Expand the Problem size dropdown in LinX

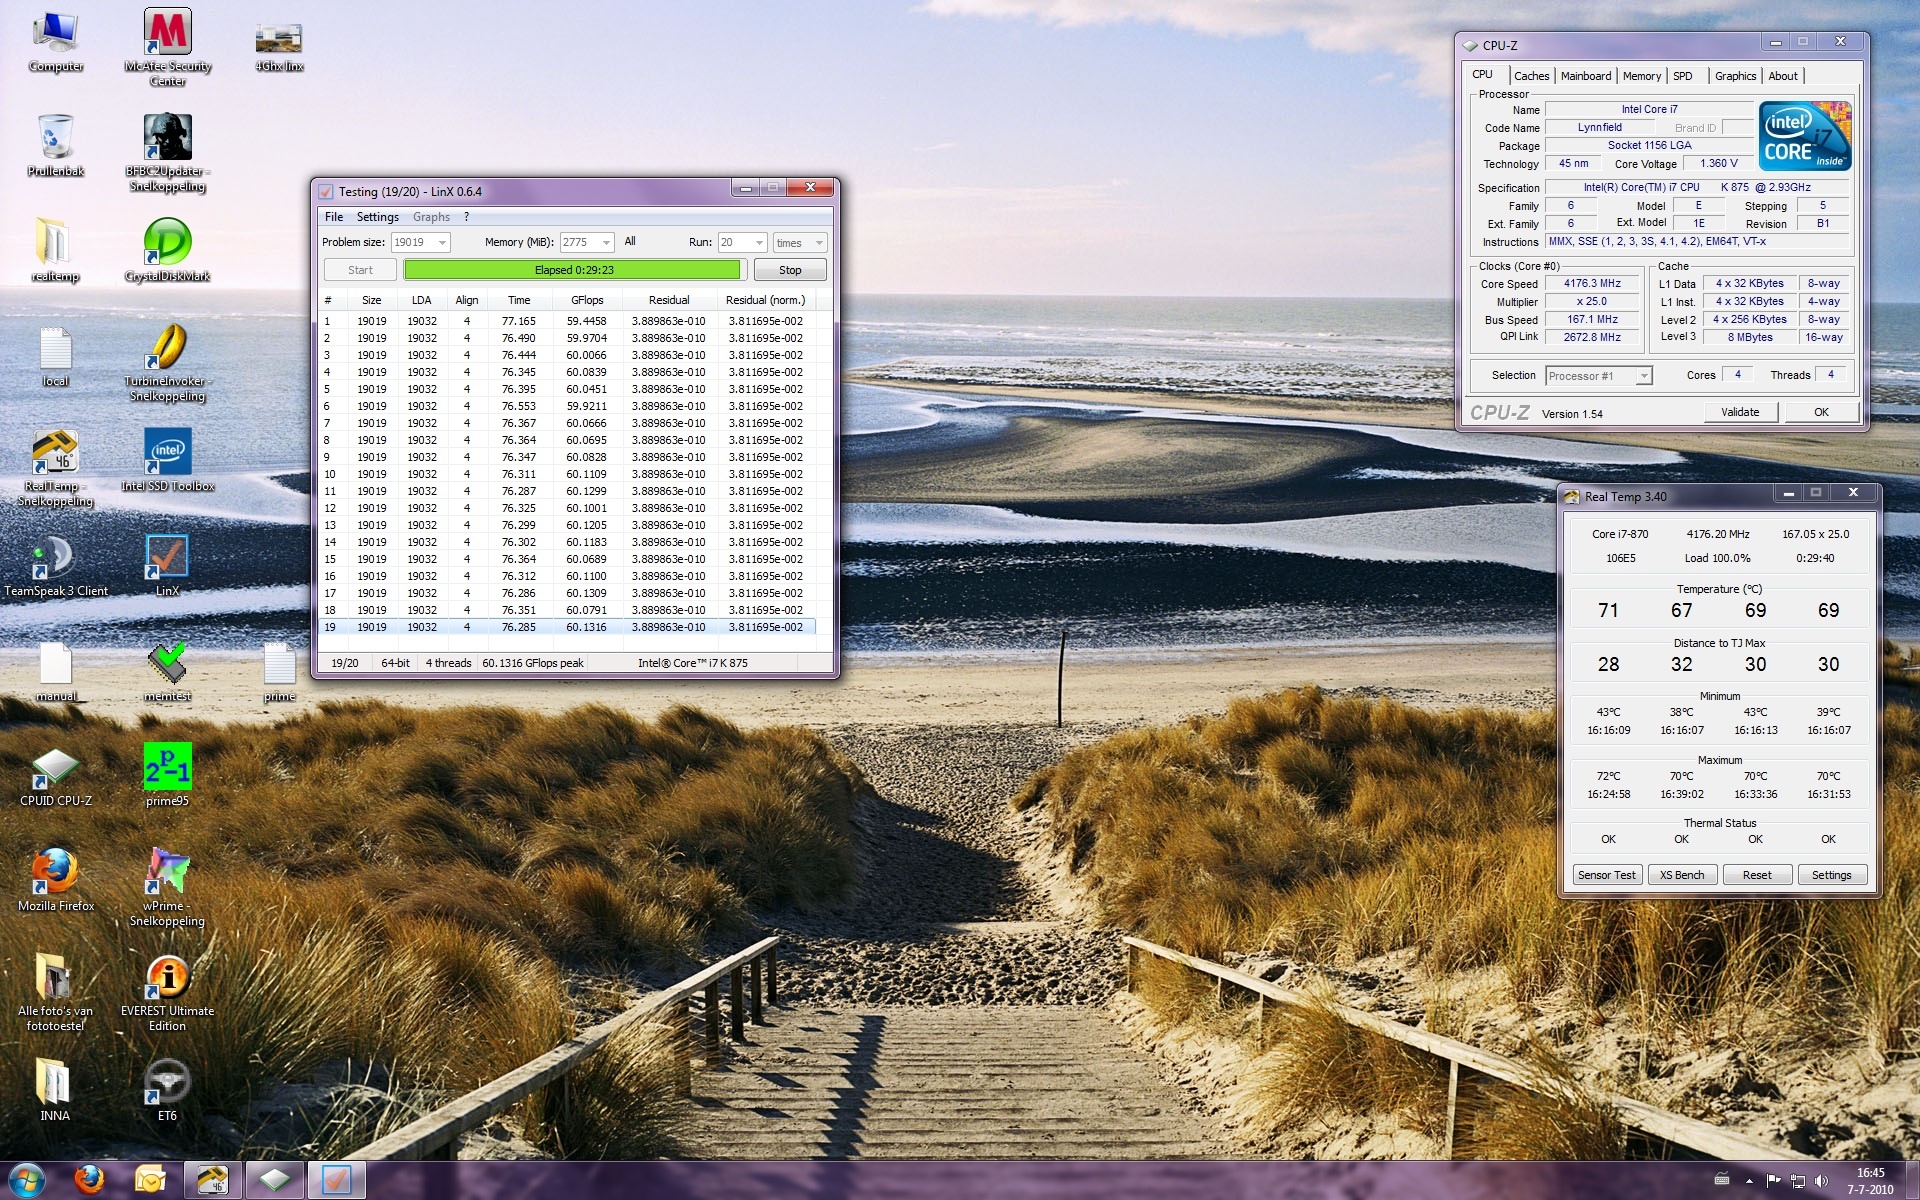point(442,243)
